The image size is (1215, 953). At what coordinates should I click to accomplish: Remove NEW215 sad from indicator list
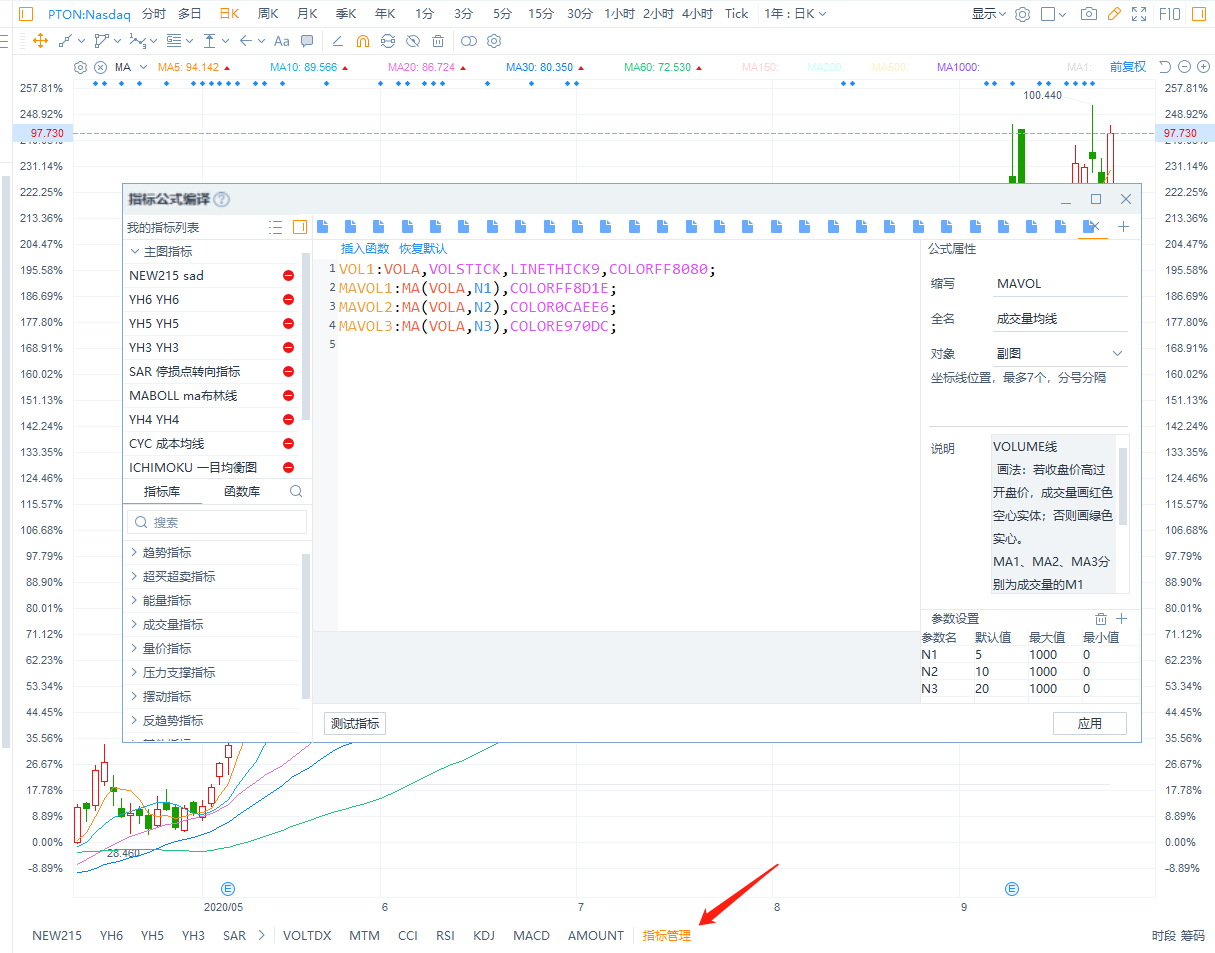pyautogui.click(x=288, y=276)
